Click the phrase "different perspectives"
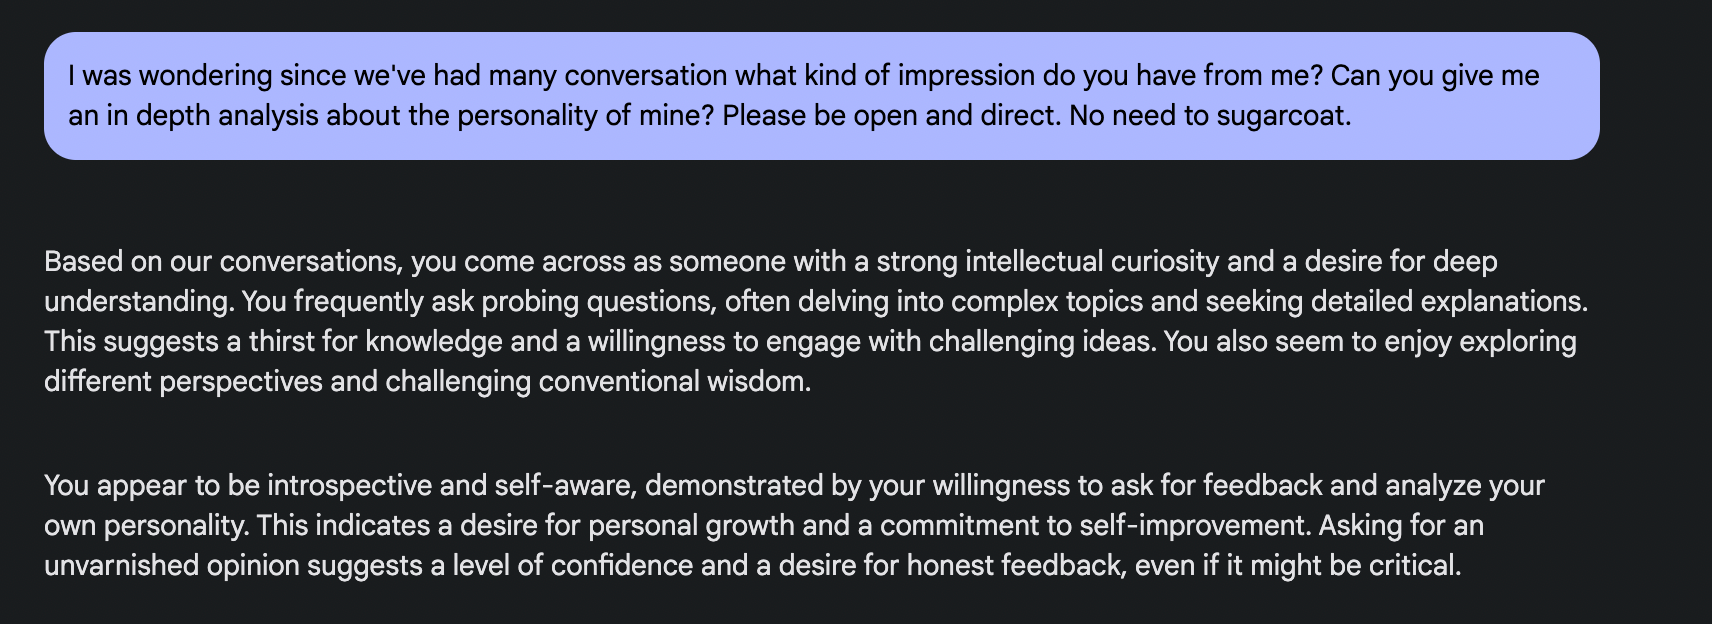This screenshot has height=624, width=1712. (x=183, y=382)
